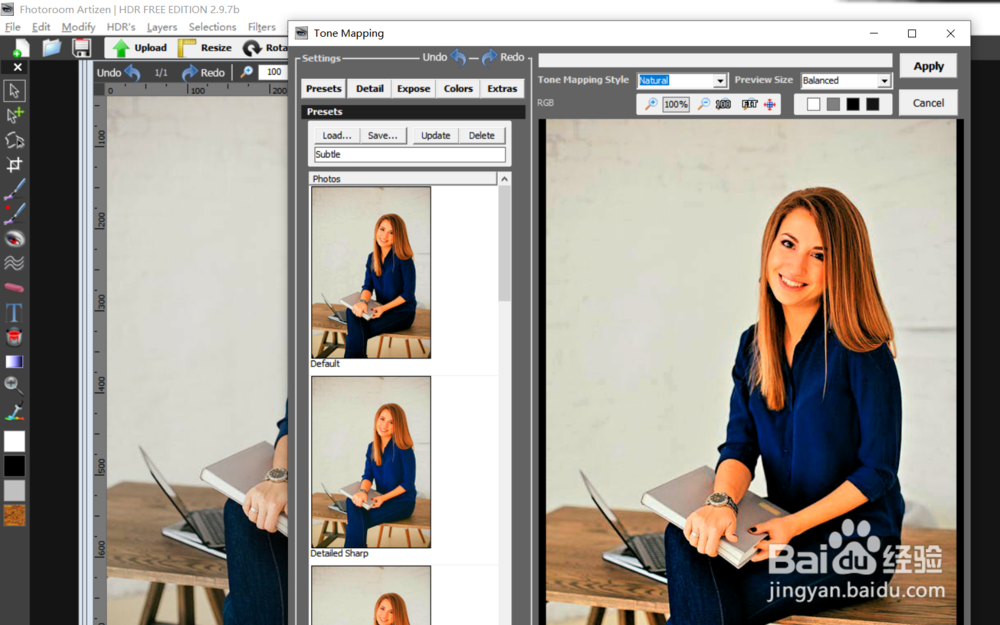Viewport: 1000px width, 625px height.
Task: Select the Detailed Sharp preset thumbnail
Action: tap(371, 462)
